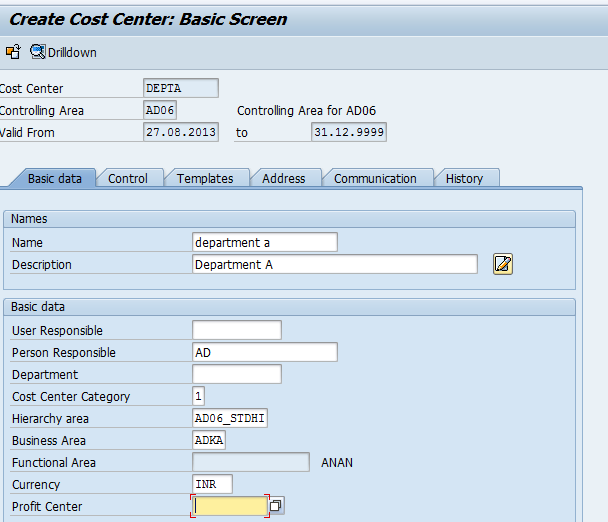Click the ANAN text beside Functional Area
The image size is (608, 522).
pos(337,463)
